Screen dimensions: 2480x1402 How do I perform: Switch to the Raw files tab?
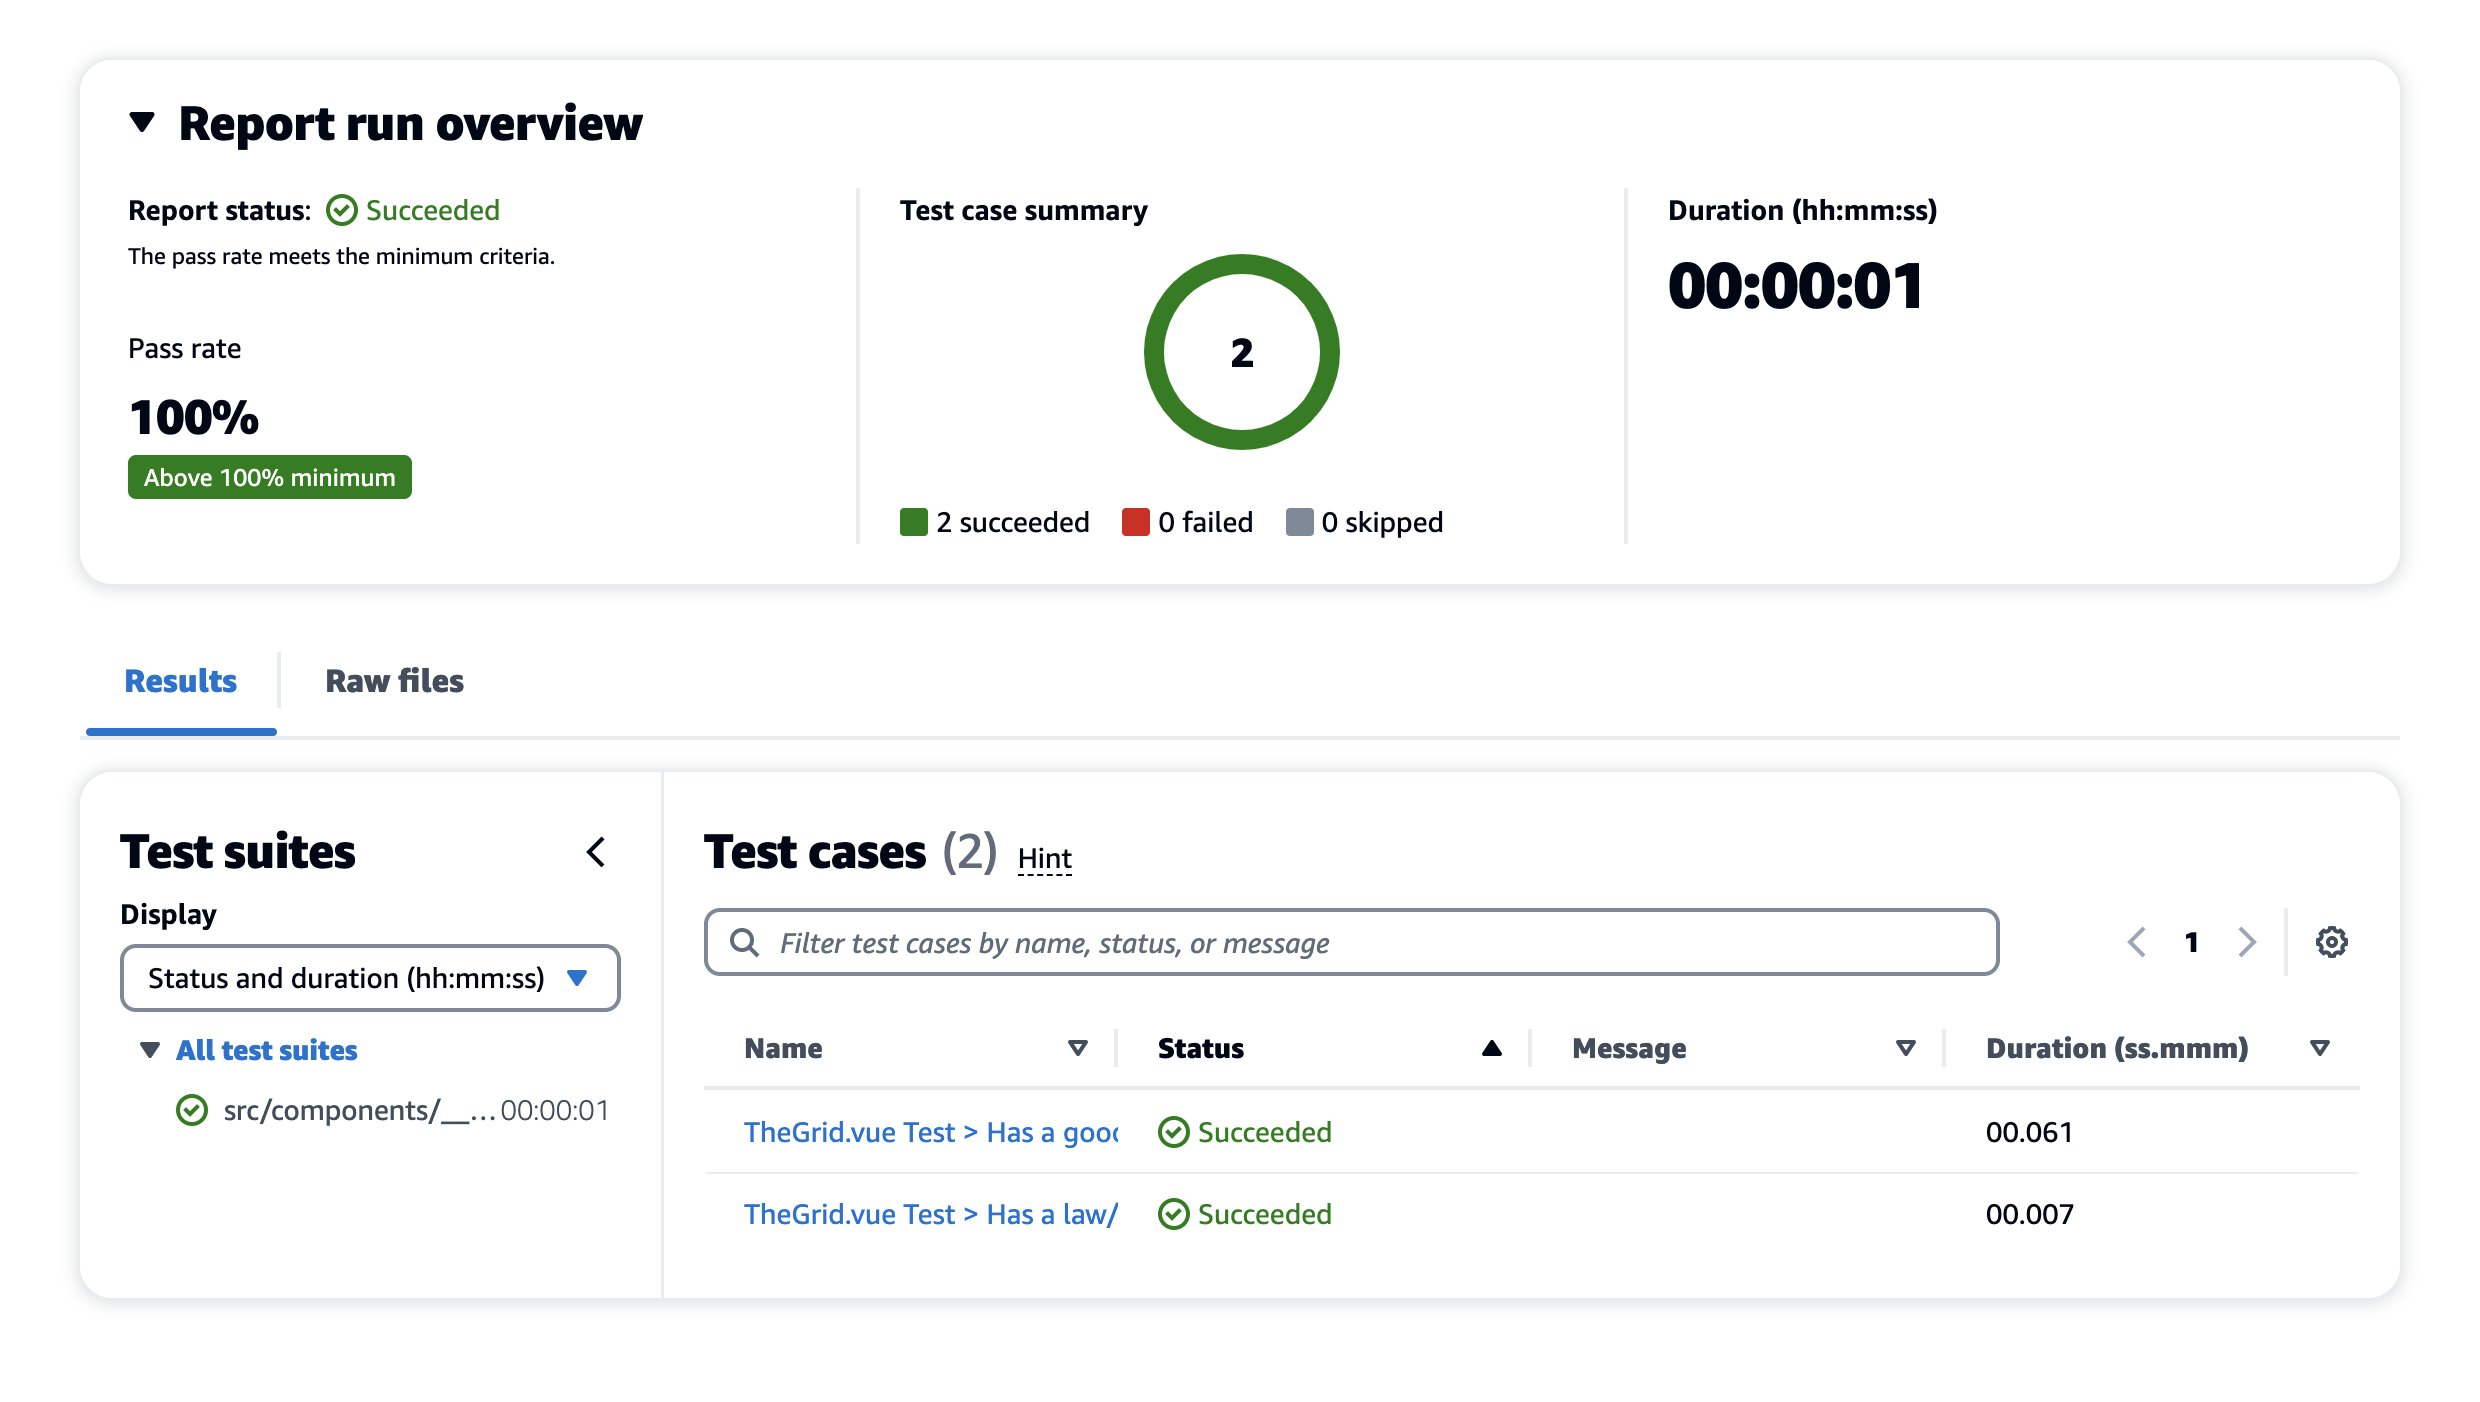click(x=393, y=681)
